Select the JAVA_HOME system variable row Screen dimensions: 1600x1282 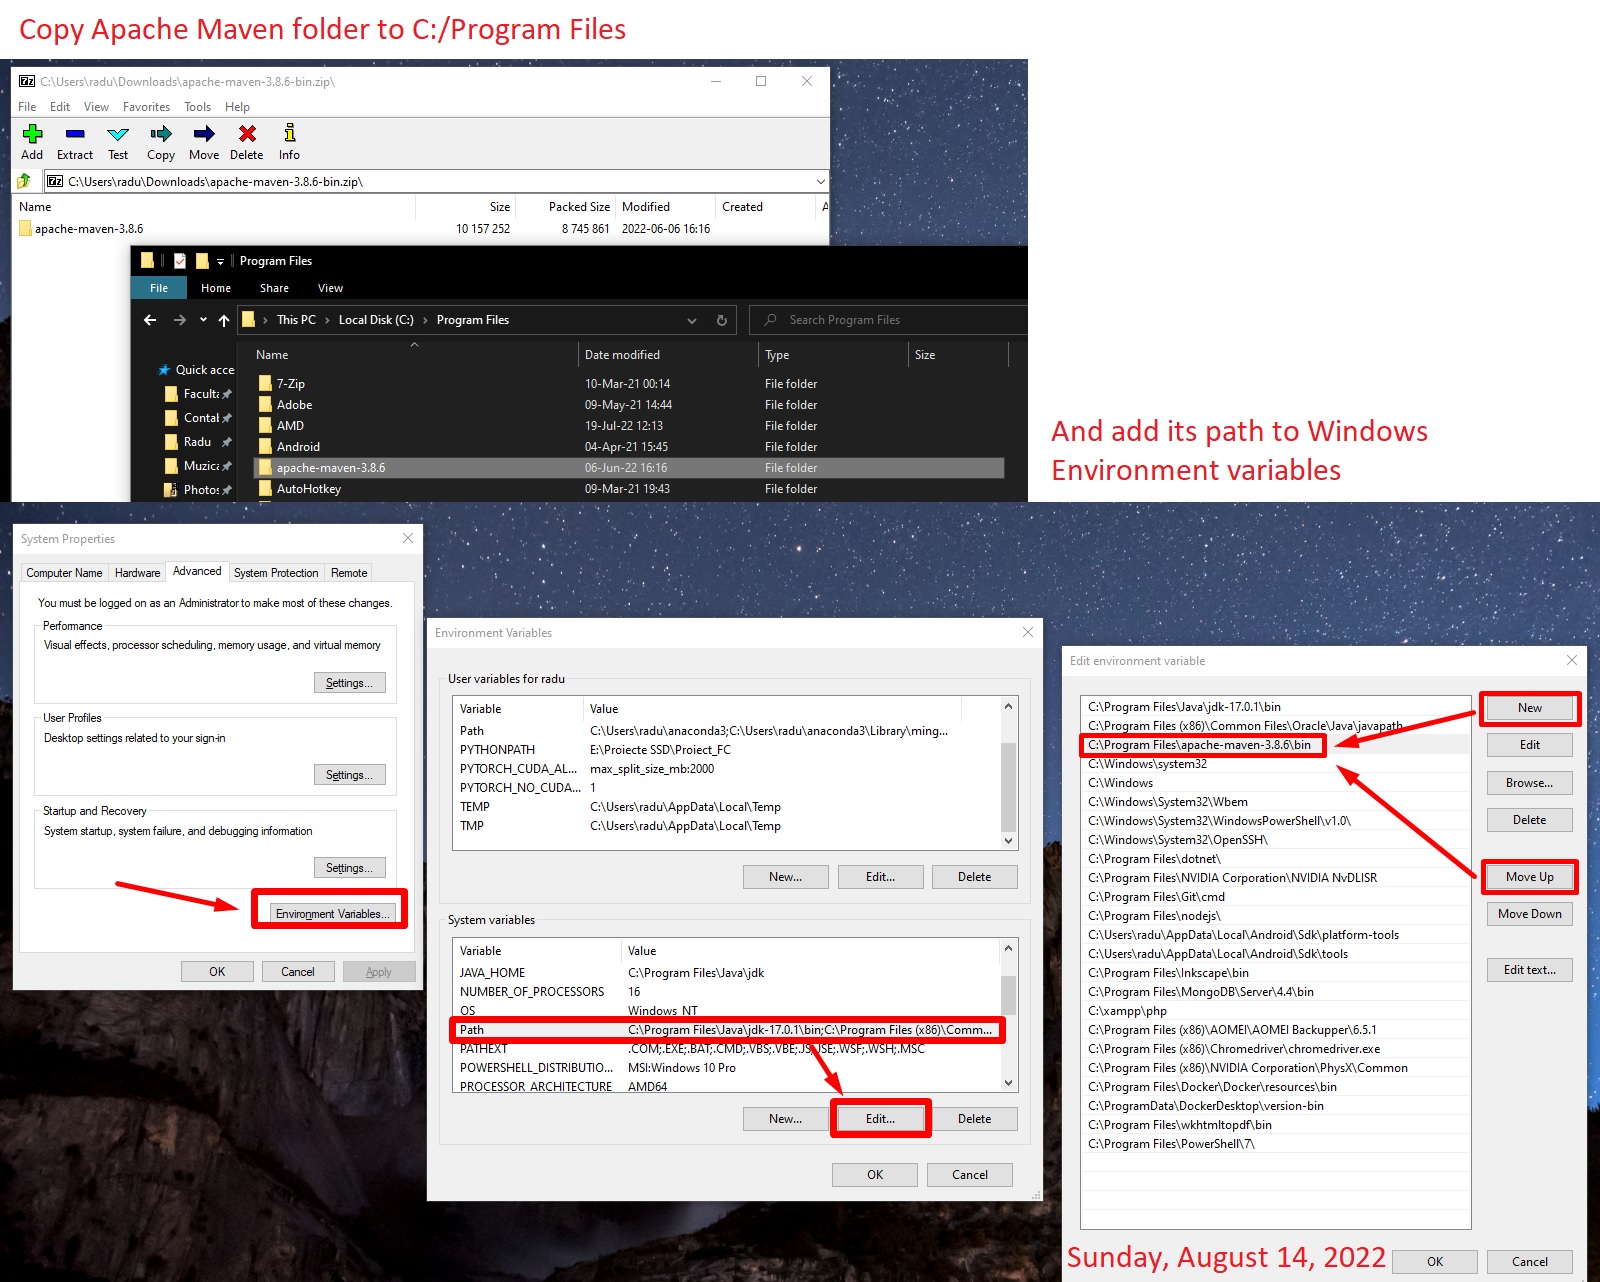(x=726, y=973)
